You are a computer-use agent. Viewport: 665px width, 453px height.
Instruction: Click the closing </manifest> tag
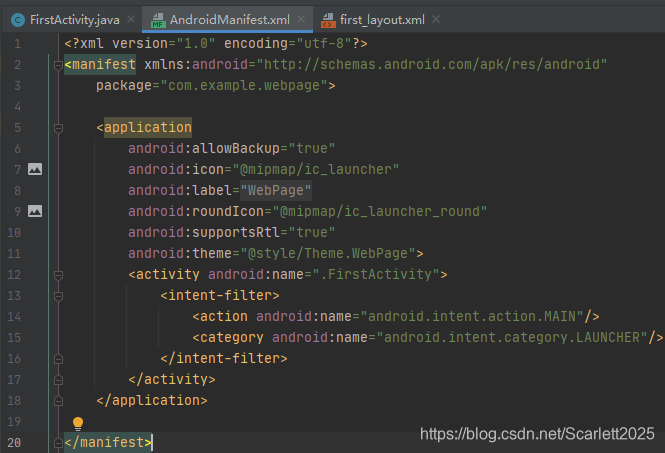(x=108, y=442)
